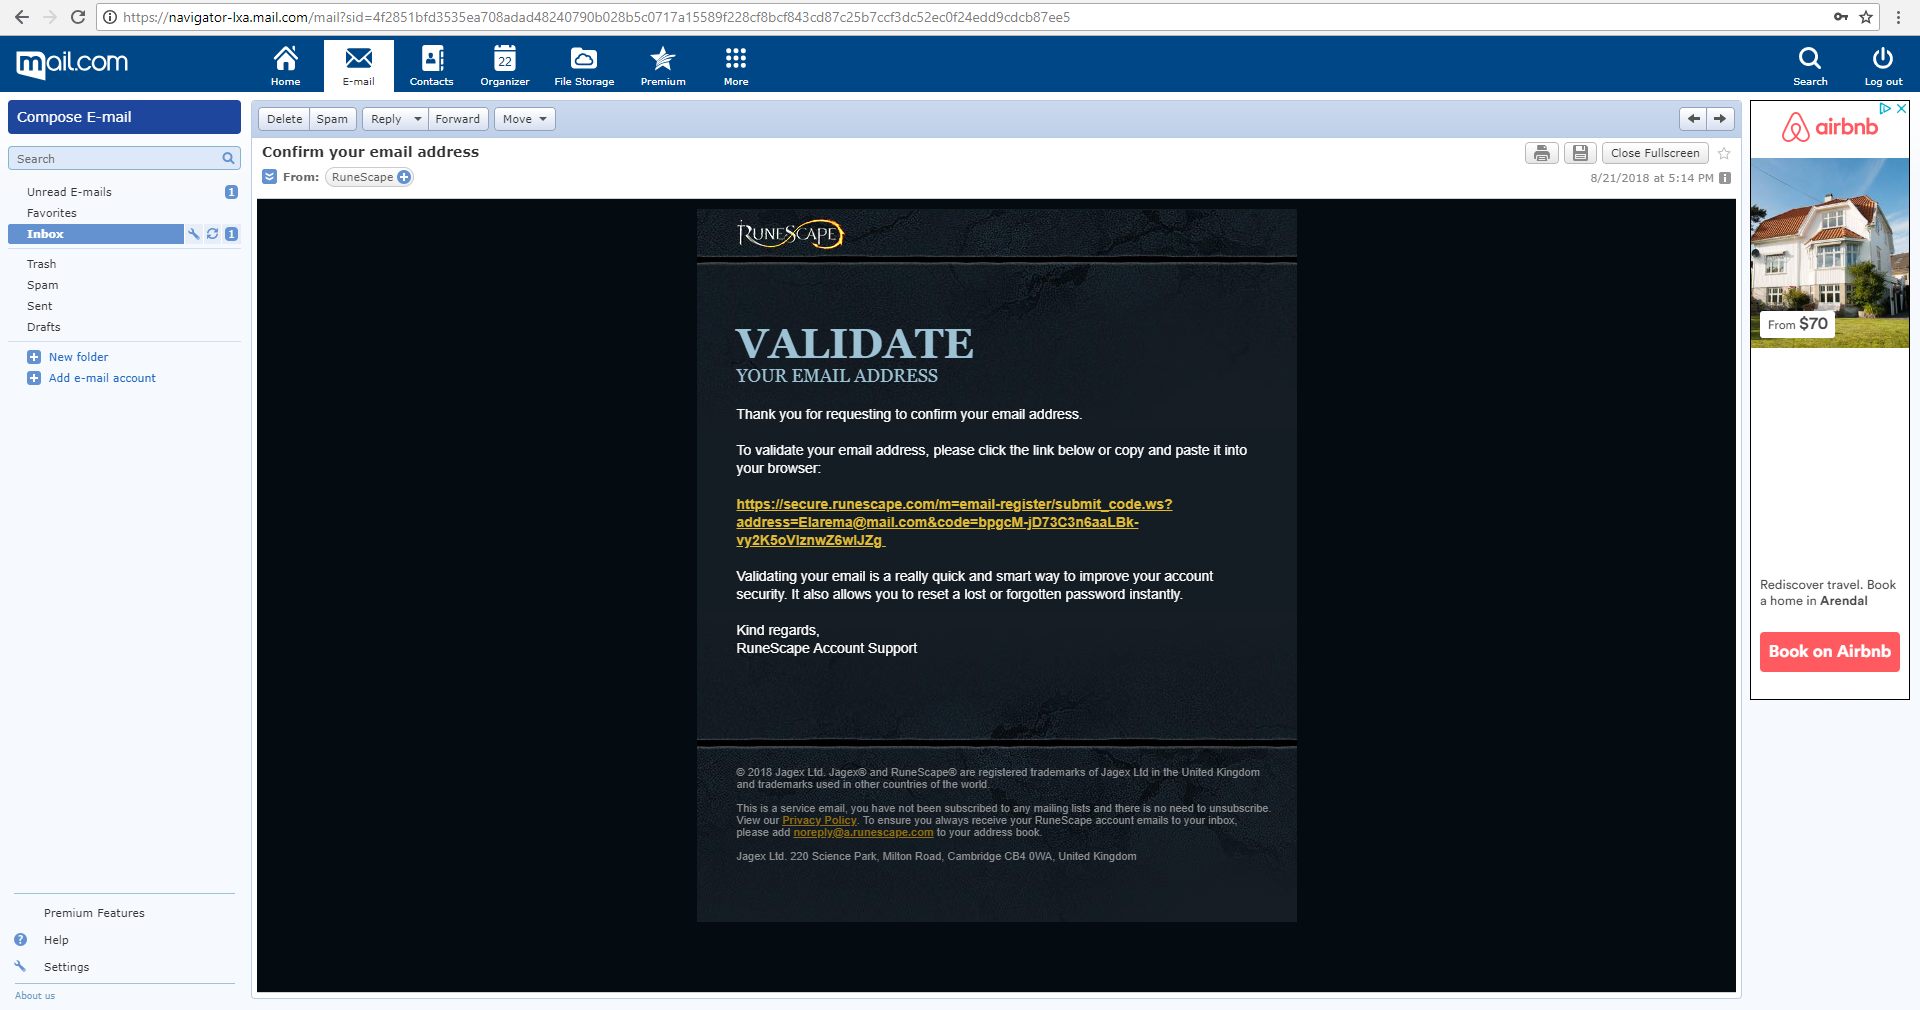
Task: Open the browser menu dots
Action: coord(1898,17)
